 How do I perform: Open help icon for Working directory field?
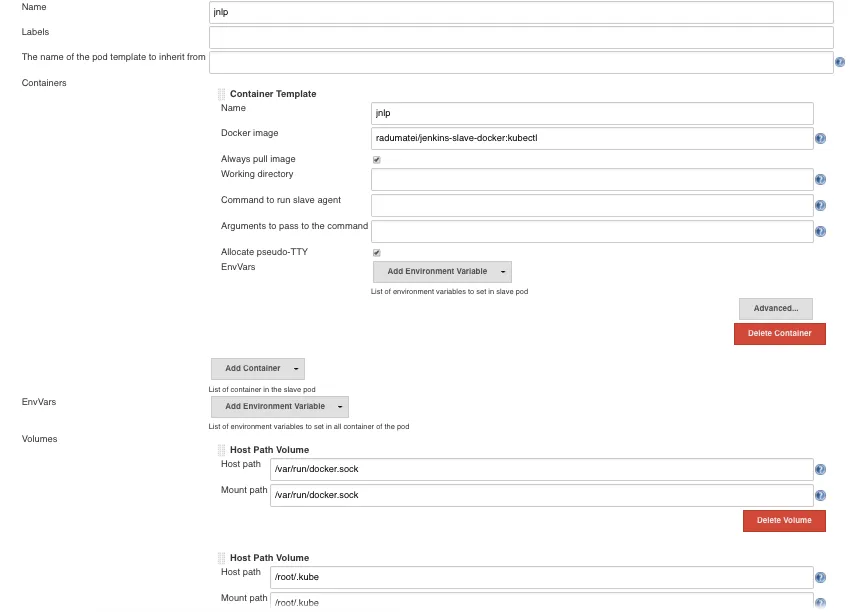pos(820,179)
